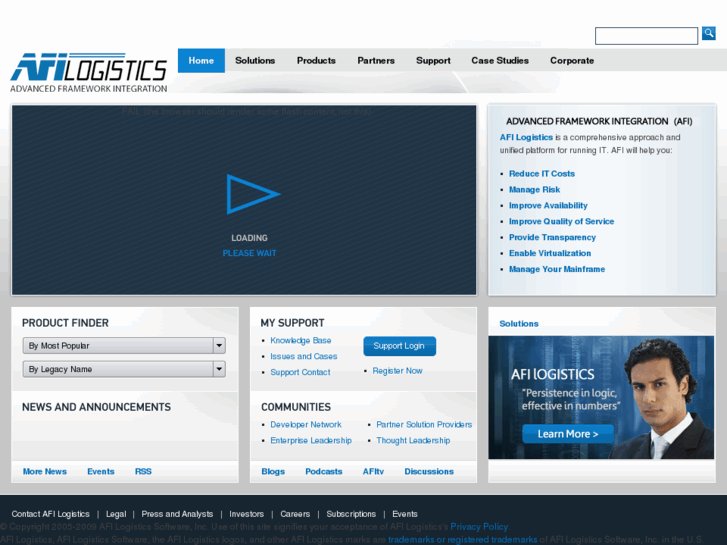Click the PRODUCT FINDER heading
The height and width of the screenshot is (545, 727).
click(65, 323)
